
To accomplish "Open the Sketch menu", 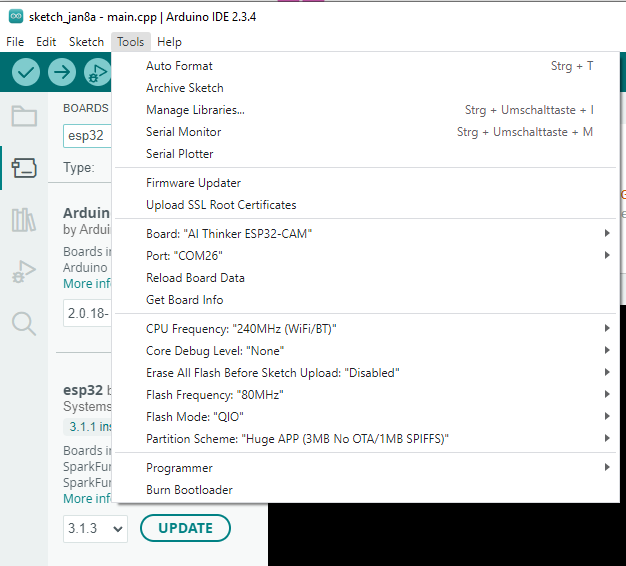I will [x=86, y=42].
